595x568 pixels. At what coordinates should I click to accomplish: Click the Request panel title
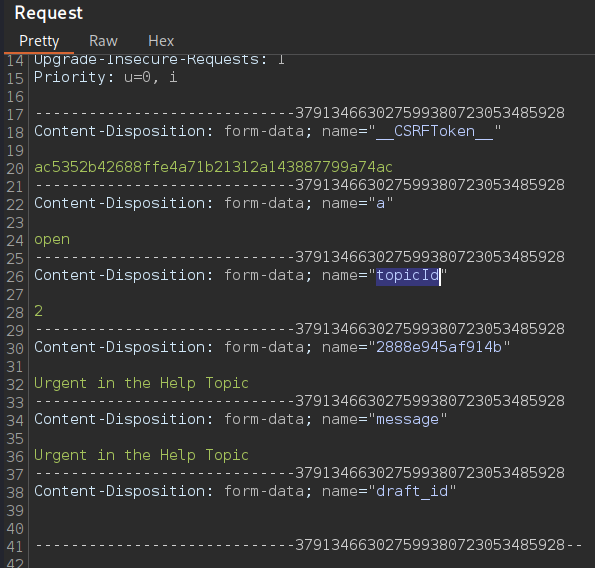[x=49, y=13]
